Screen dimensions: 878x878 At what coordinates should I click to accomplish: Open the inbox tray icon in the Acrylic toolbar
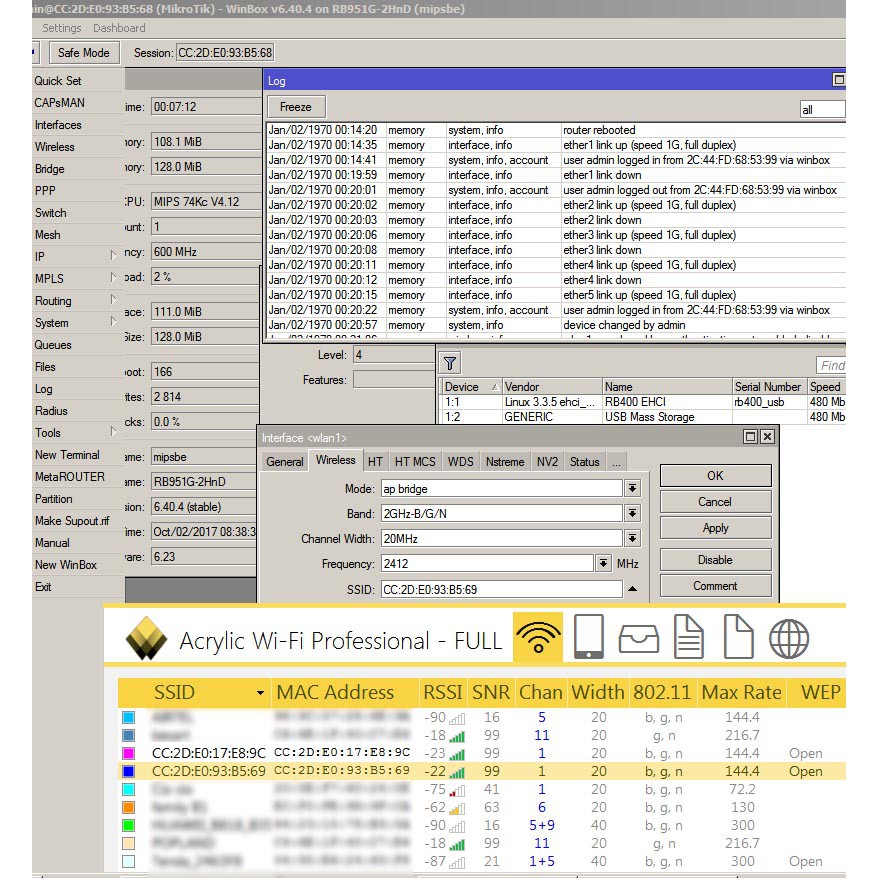pos(638,637)
